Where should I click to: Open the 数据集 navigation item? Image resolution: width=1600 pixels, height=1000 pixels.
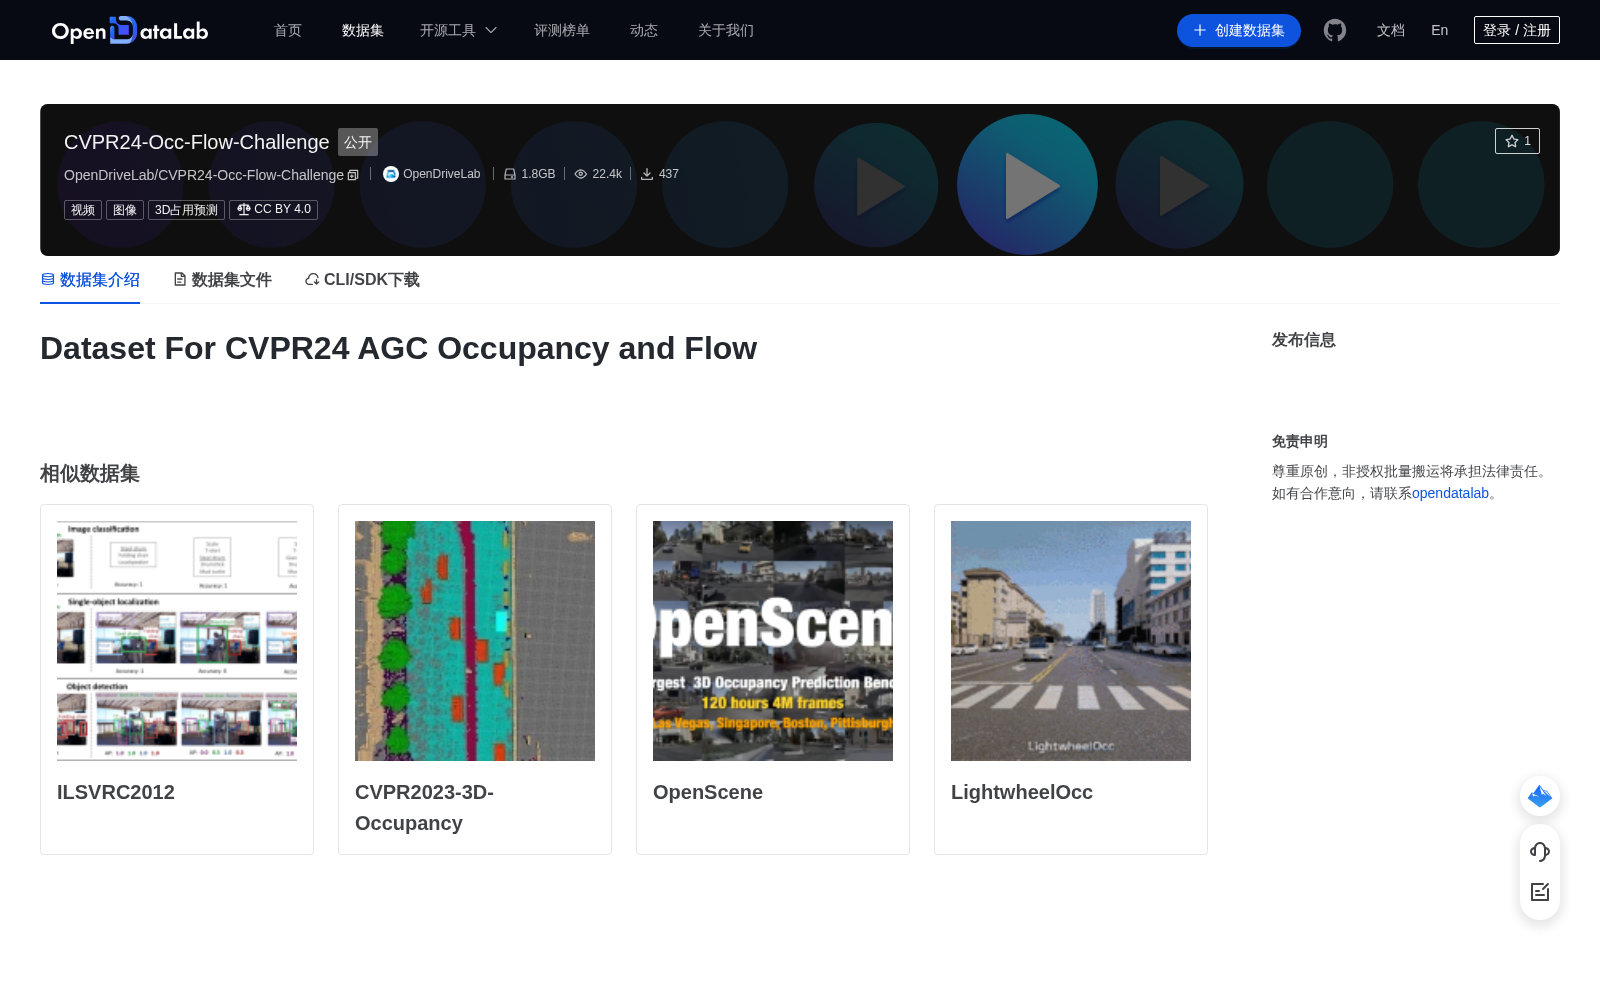(x=363, y=30)
